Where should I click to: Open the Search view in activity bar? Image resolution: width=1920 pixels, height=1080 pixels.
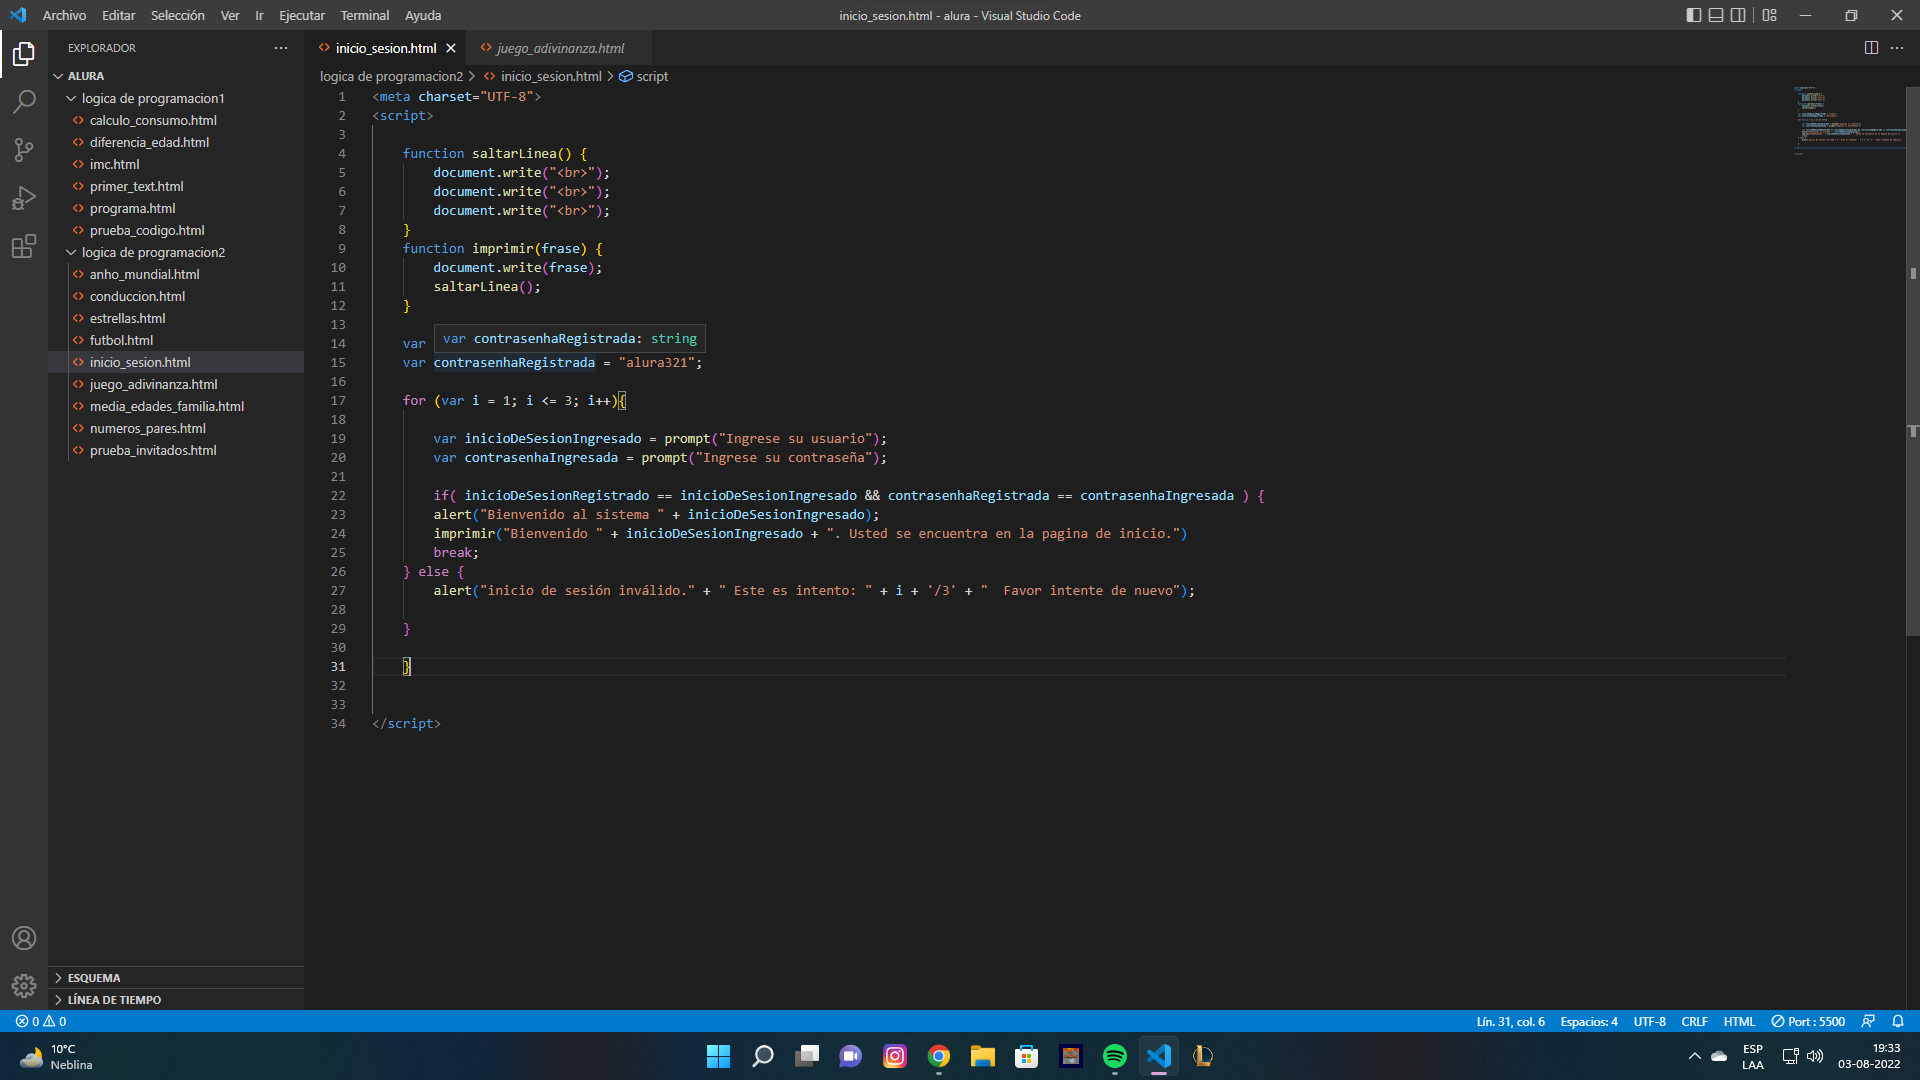[24, 102]
